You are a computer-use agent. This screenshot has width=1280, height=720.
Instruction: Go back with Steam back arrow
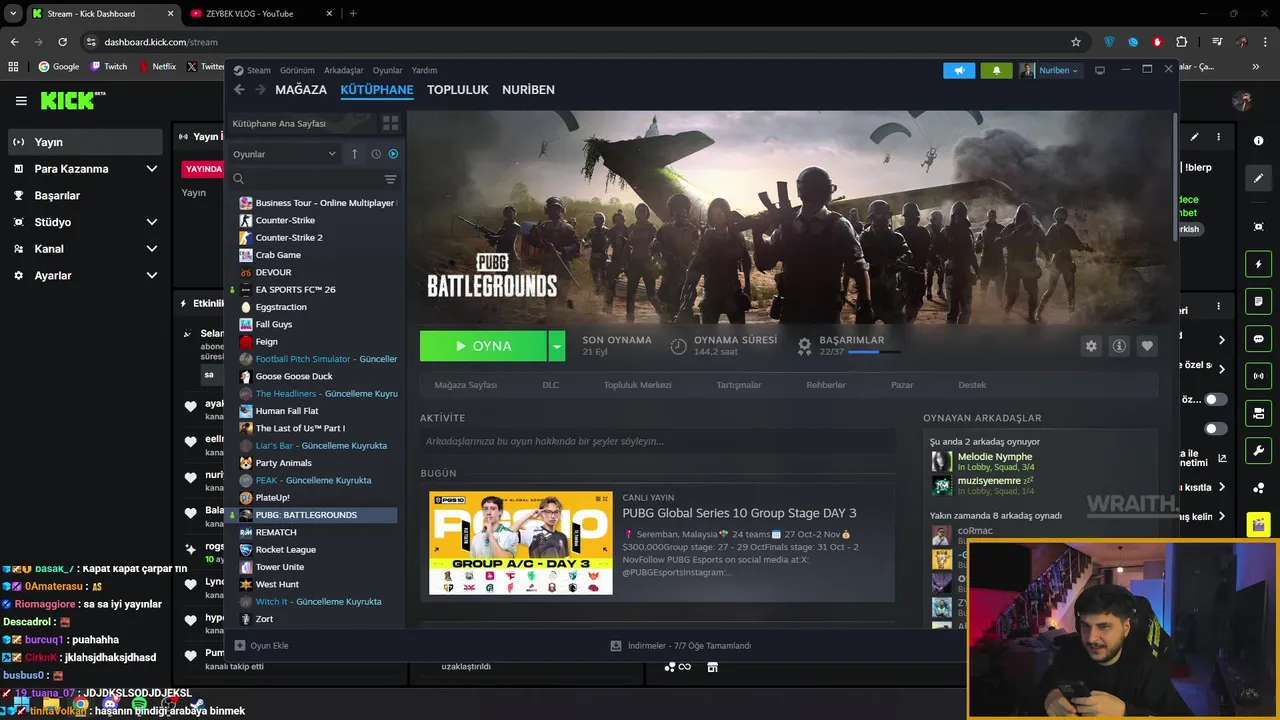coord(239,90)
